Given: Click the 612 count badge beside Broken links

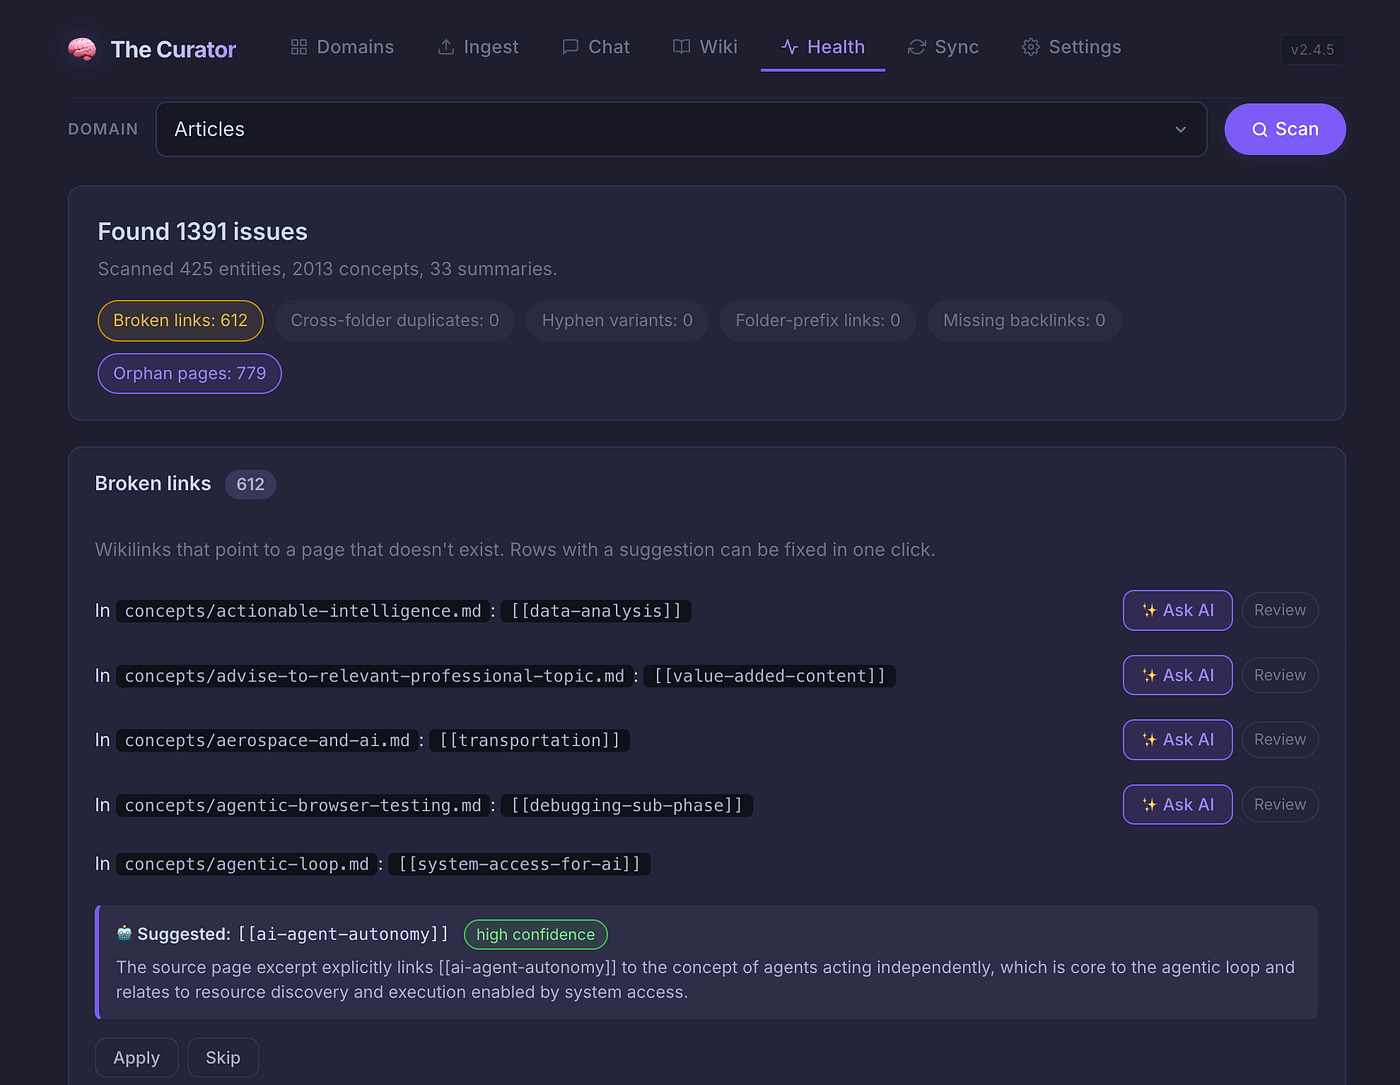Looking at the screenshot, I should 250,484.
